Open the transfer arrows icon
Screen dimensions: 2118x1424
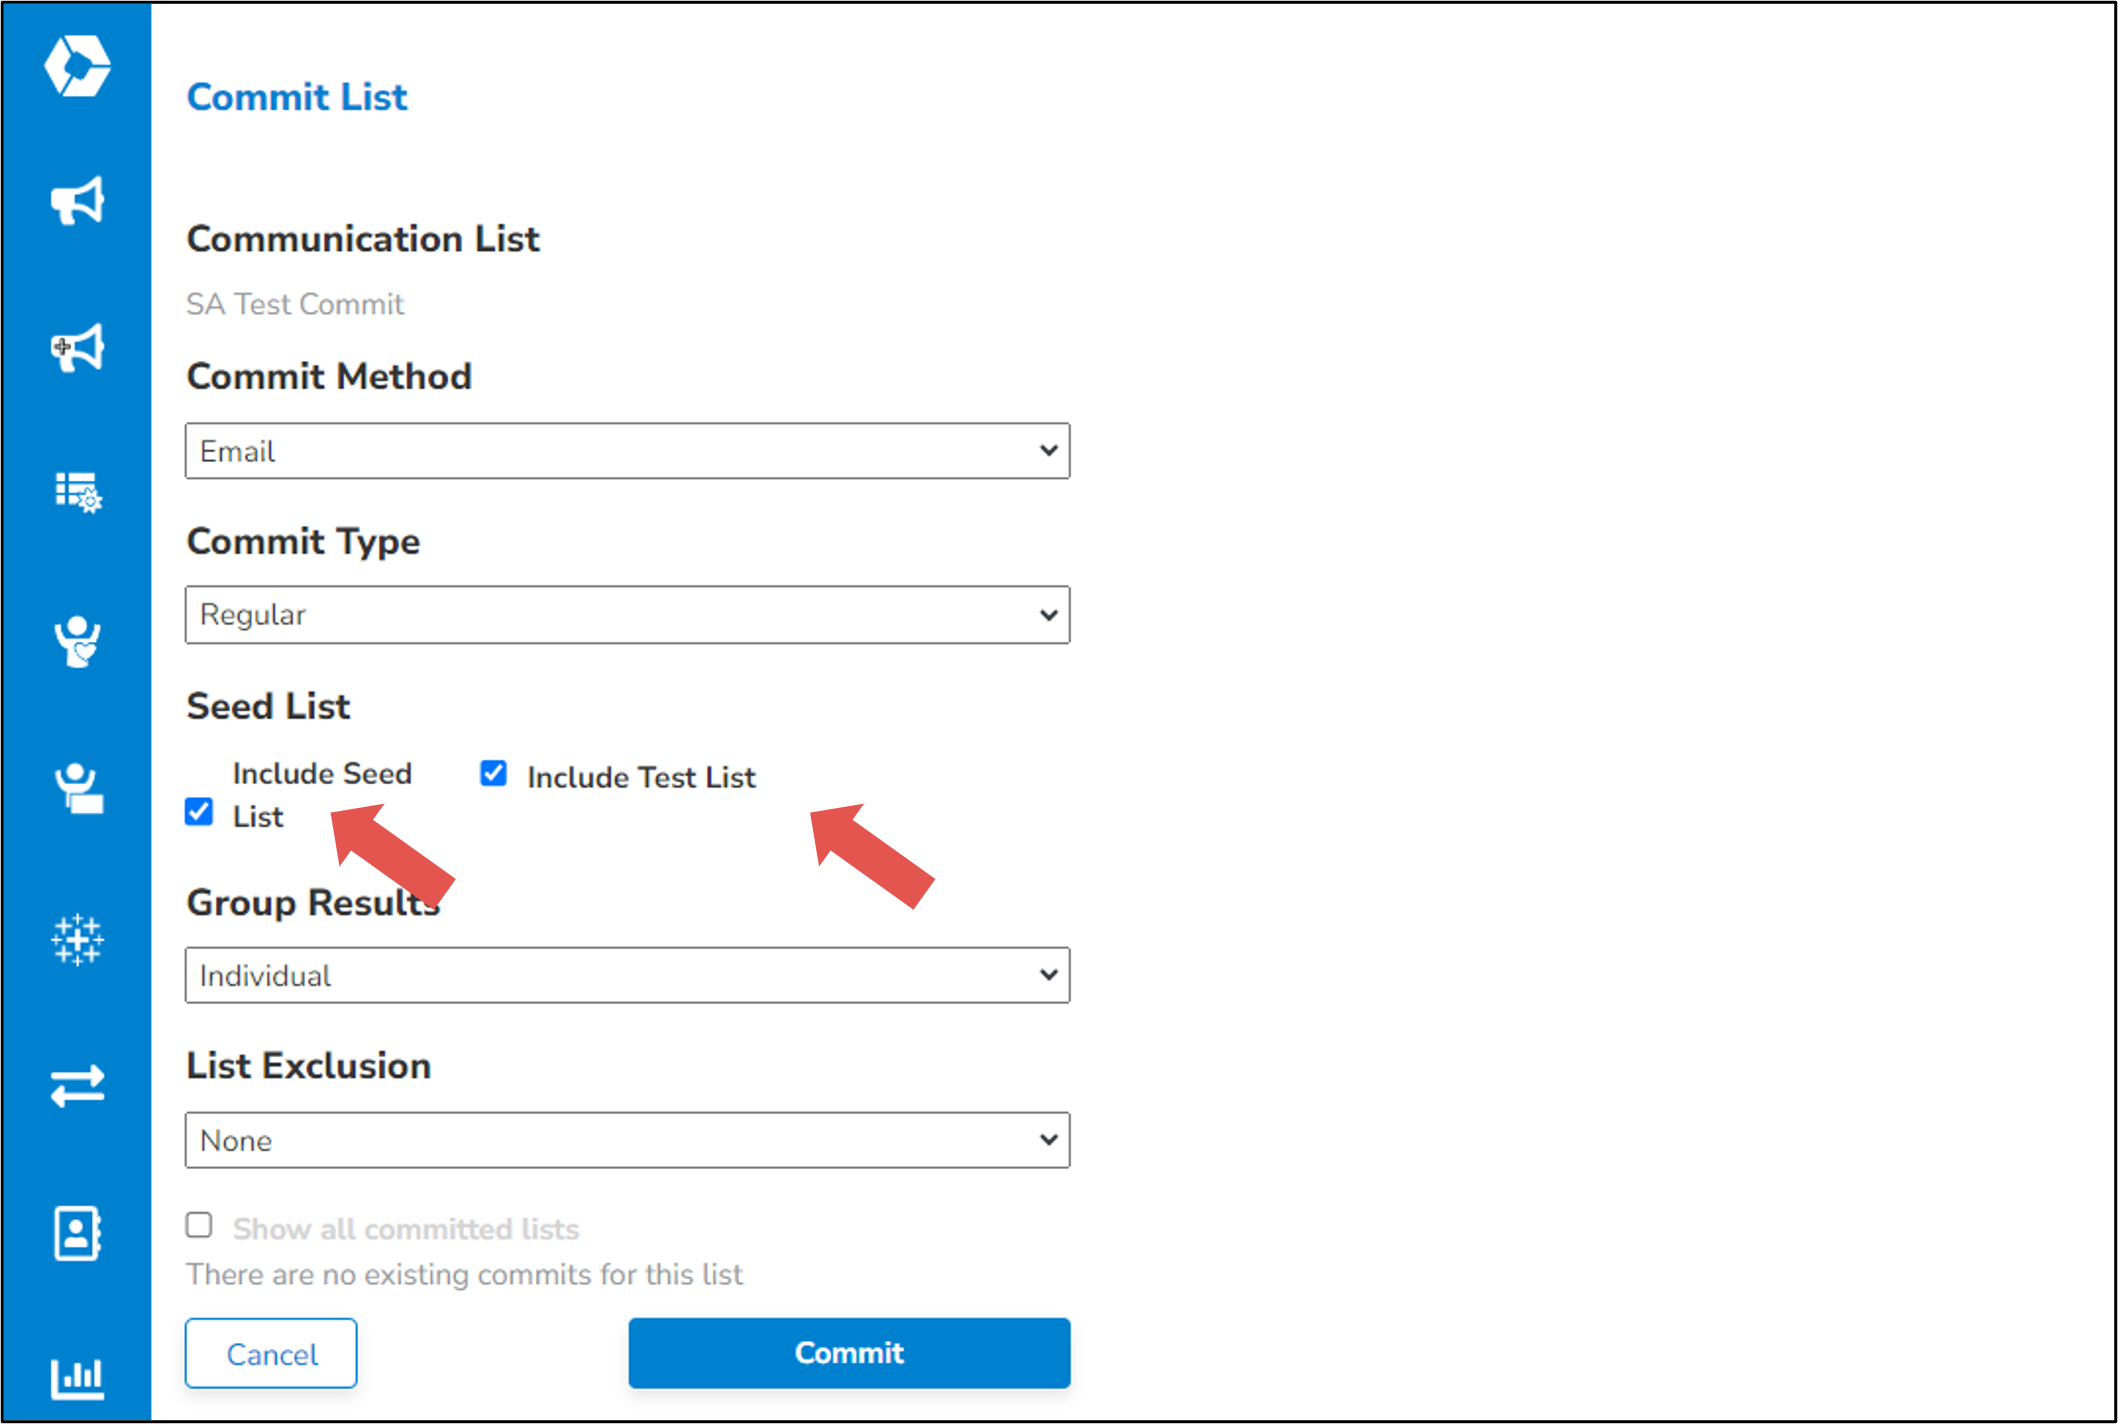(77, 1086)
